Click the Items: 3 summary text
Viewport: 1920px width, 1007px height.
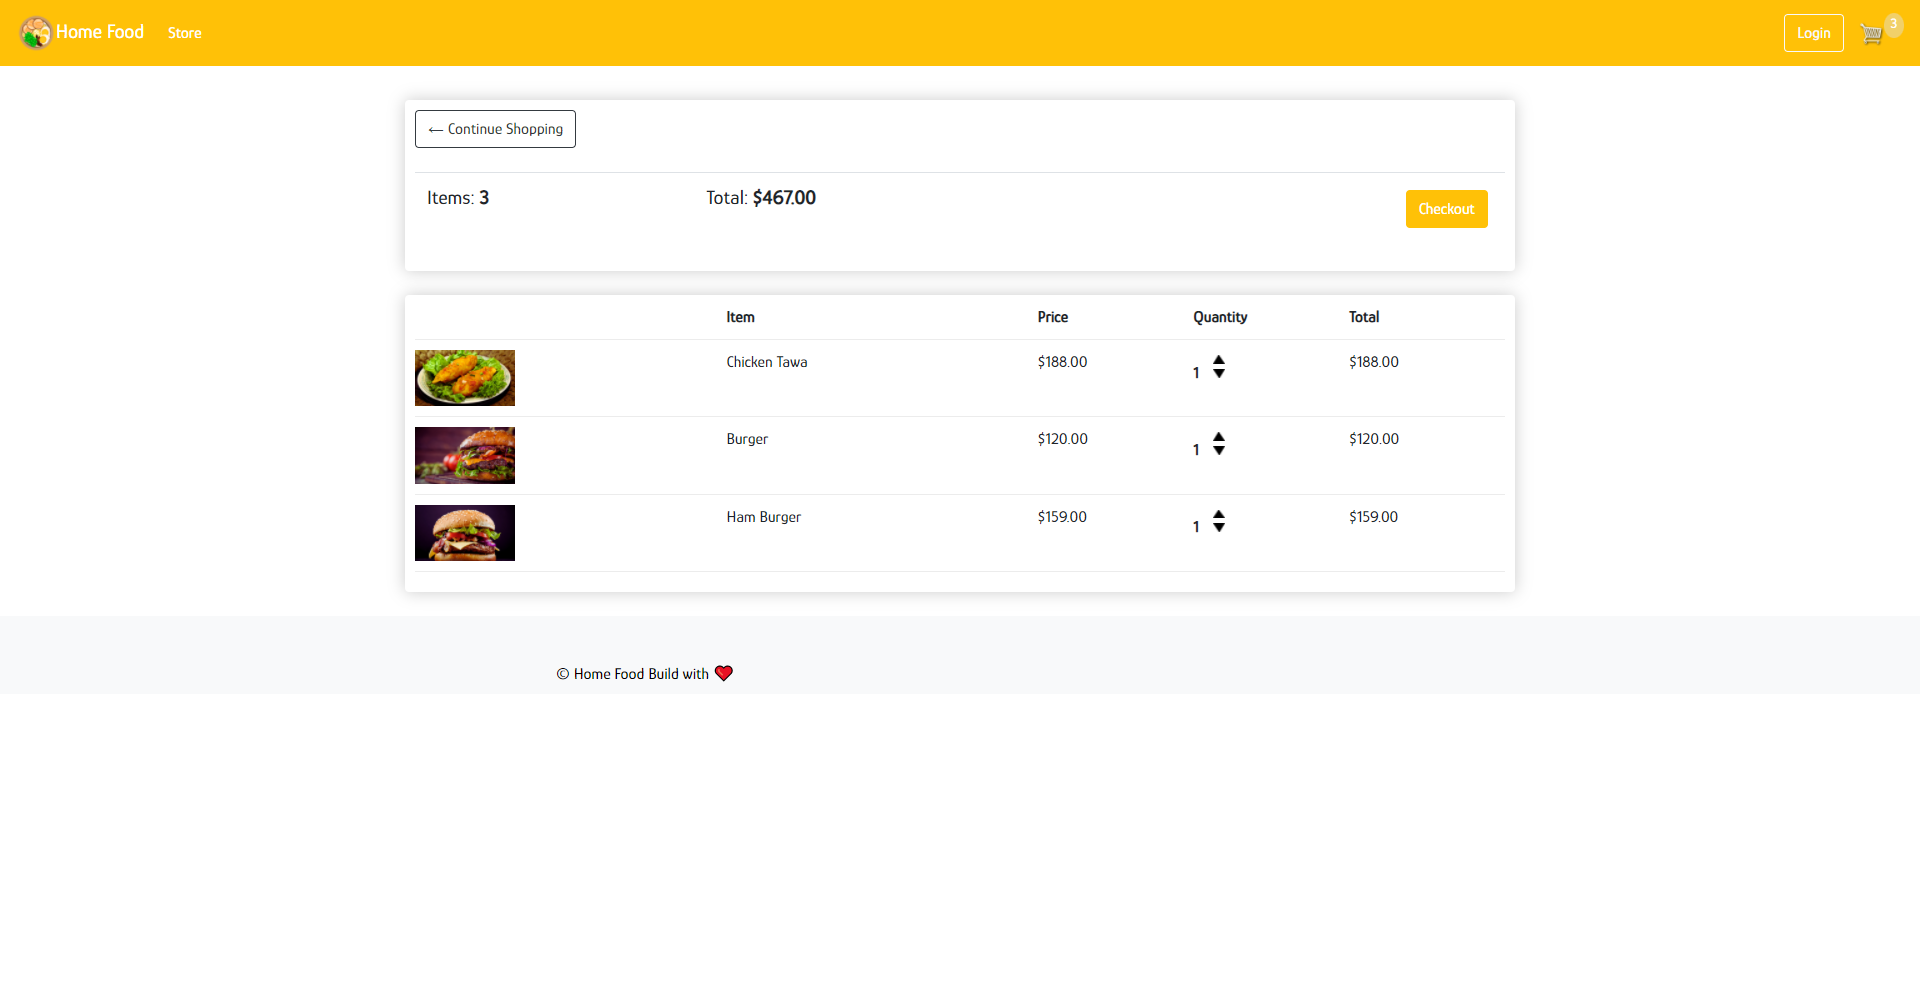tap(458, 198)
